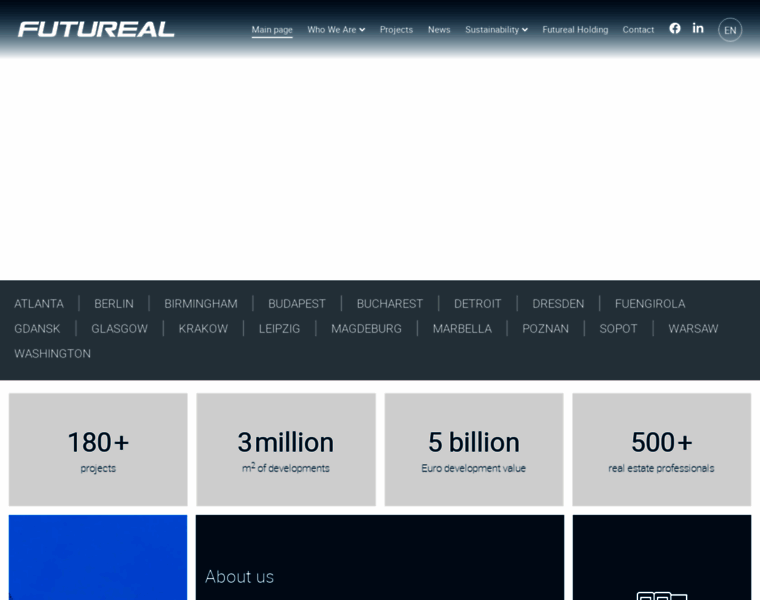This screenshot has height=600, width=760.
Task: Open the News menu item
Action: click(439, 30)
